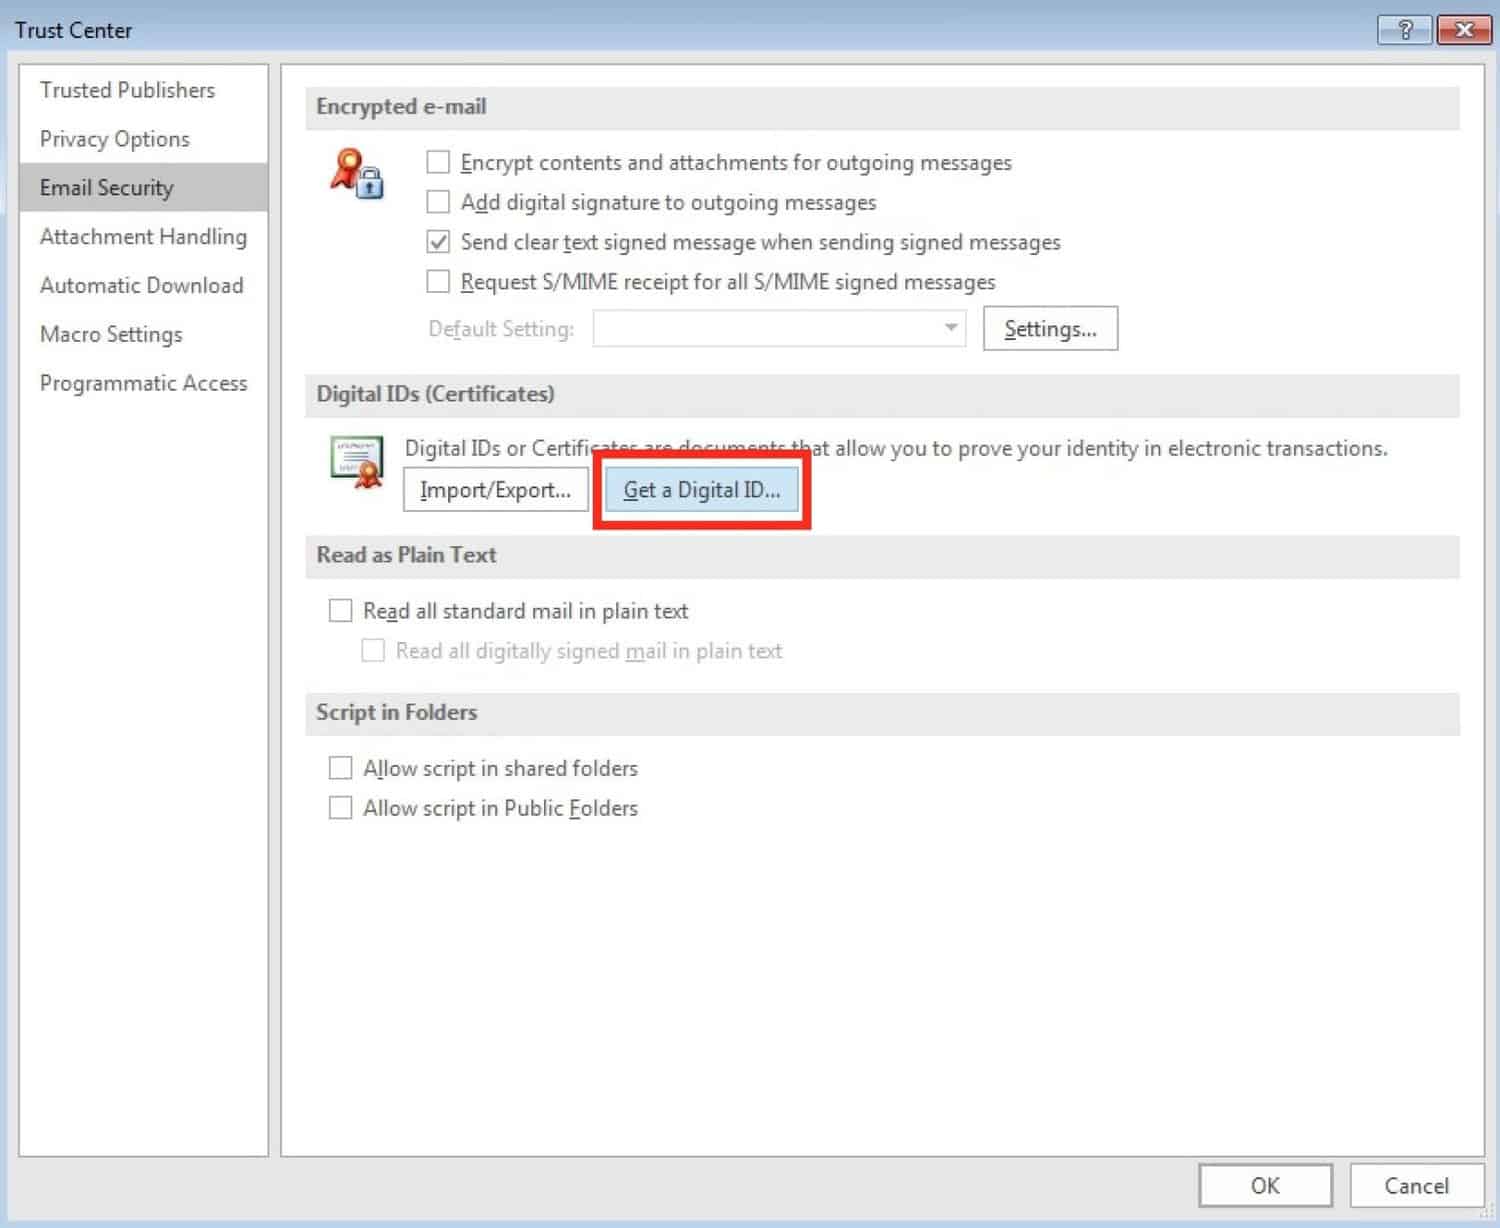Click the Get a Digital ID button
Screen dimensions: 1500x1228
(702, 490)
